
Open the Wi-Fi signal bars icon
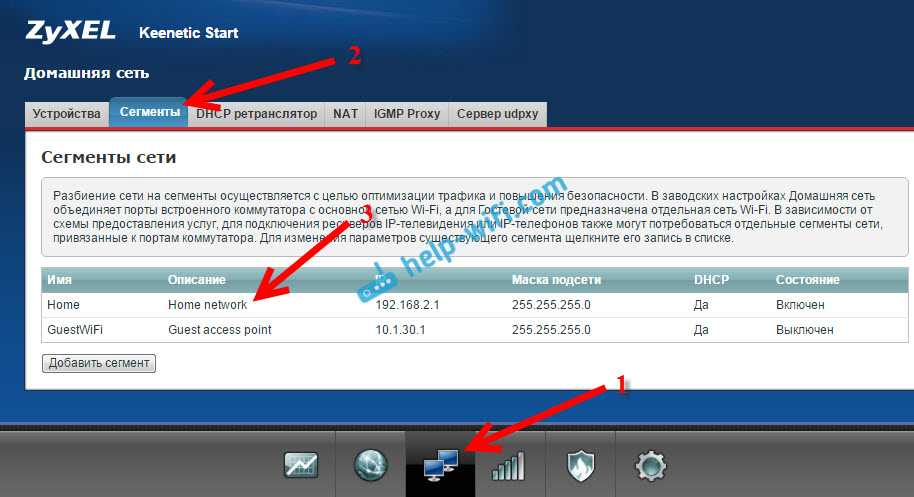(x=509, y=465)
